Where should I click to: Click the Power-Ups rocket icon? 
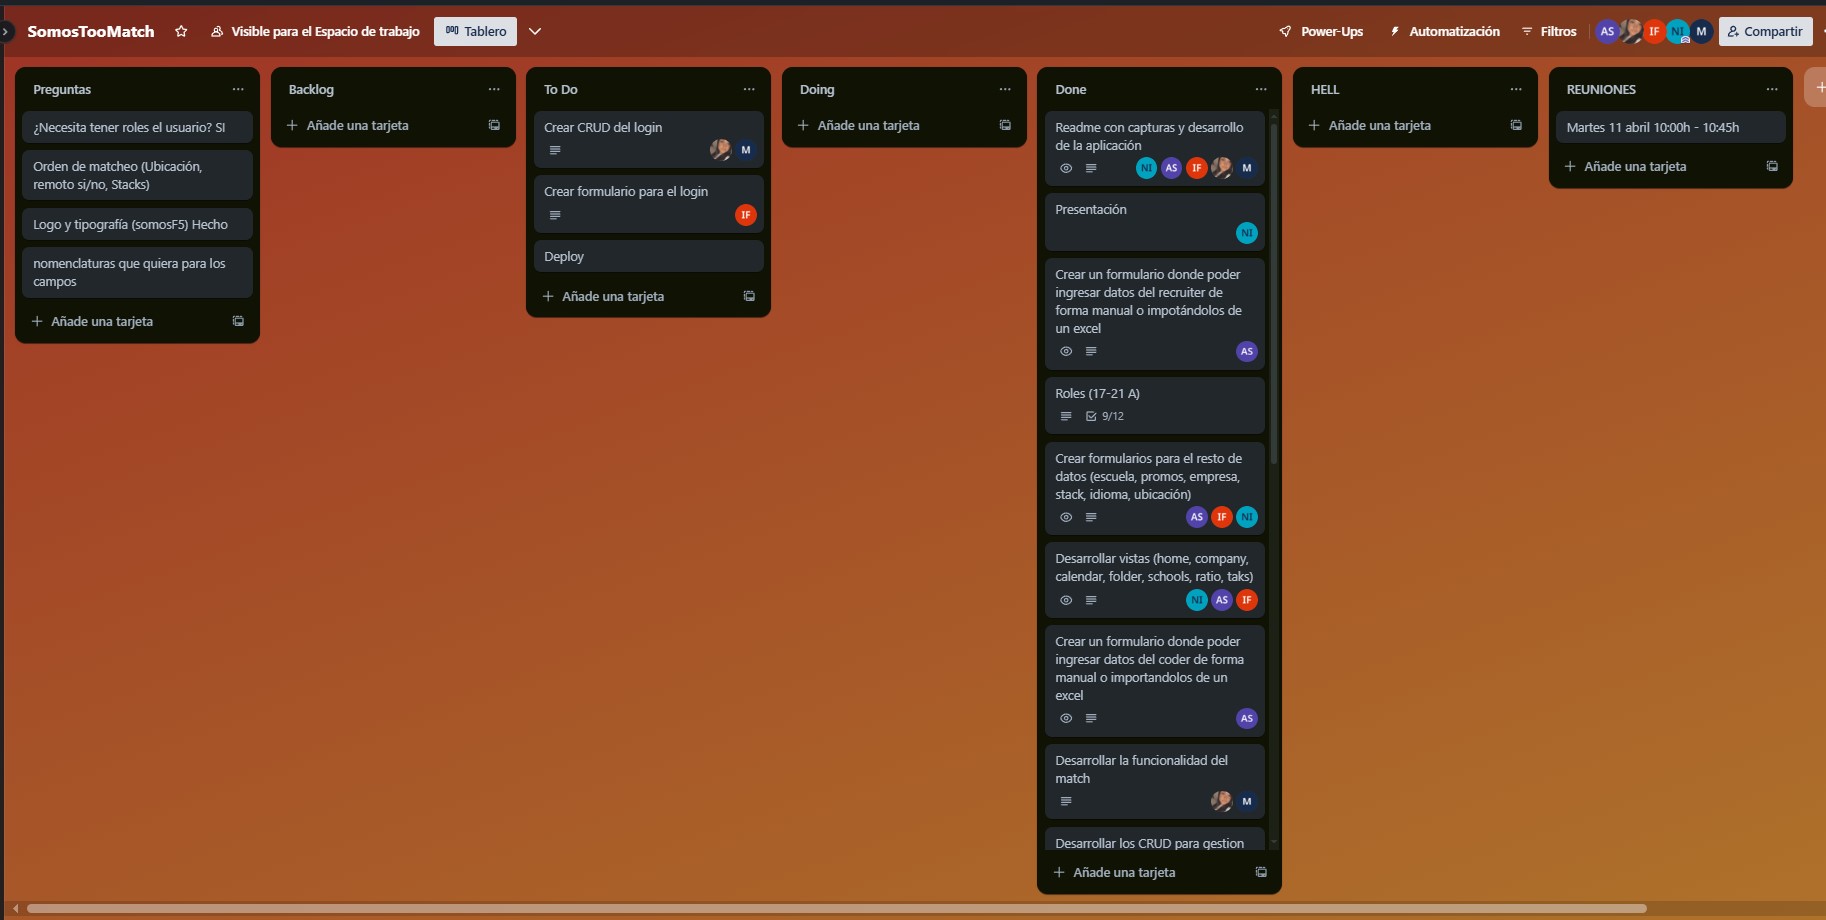(1285, 31)
